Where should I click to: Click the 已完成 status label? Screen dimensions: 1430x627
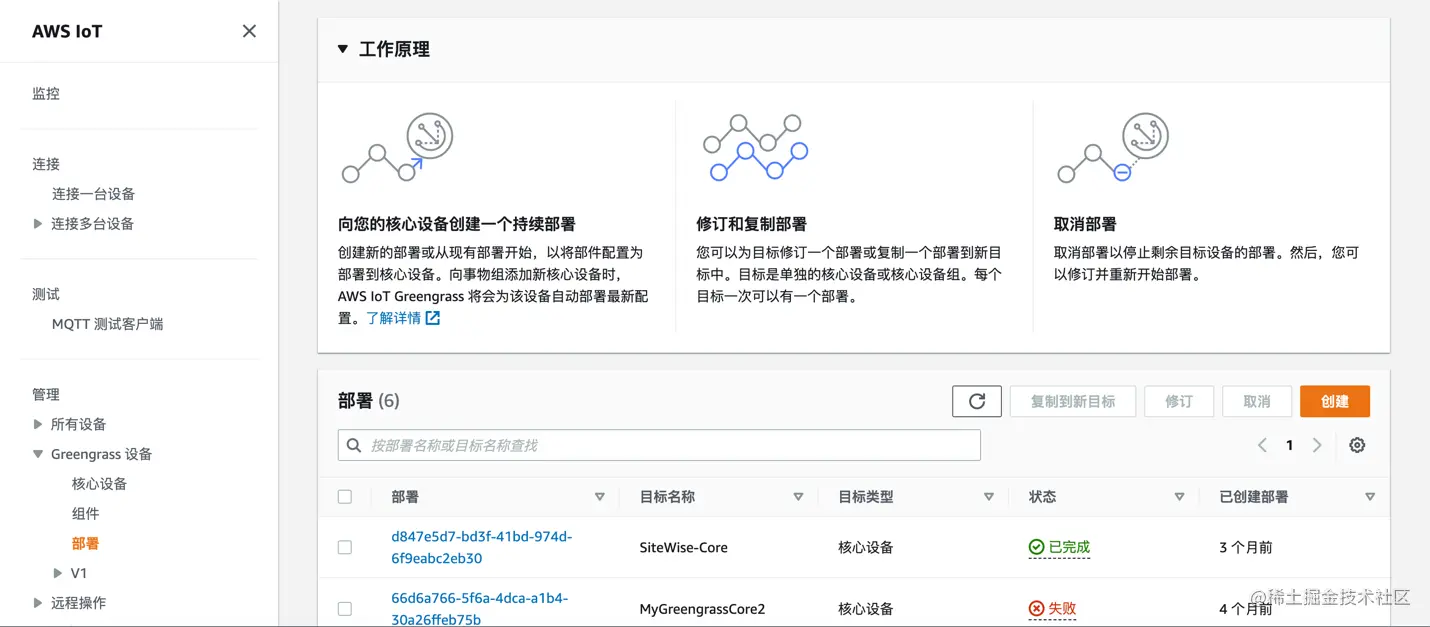(1069, 547)
